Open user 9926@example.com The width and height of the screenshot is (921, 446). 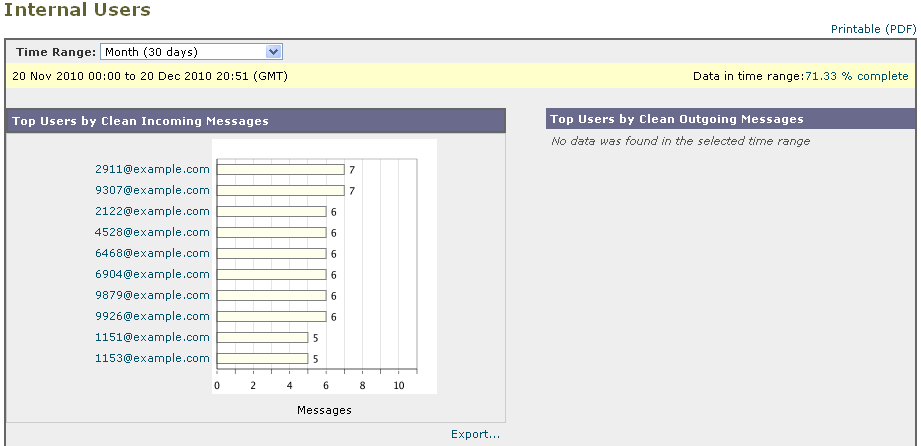tap(152, 316)
